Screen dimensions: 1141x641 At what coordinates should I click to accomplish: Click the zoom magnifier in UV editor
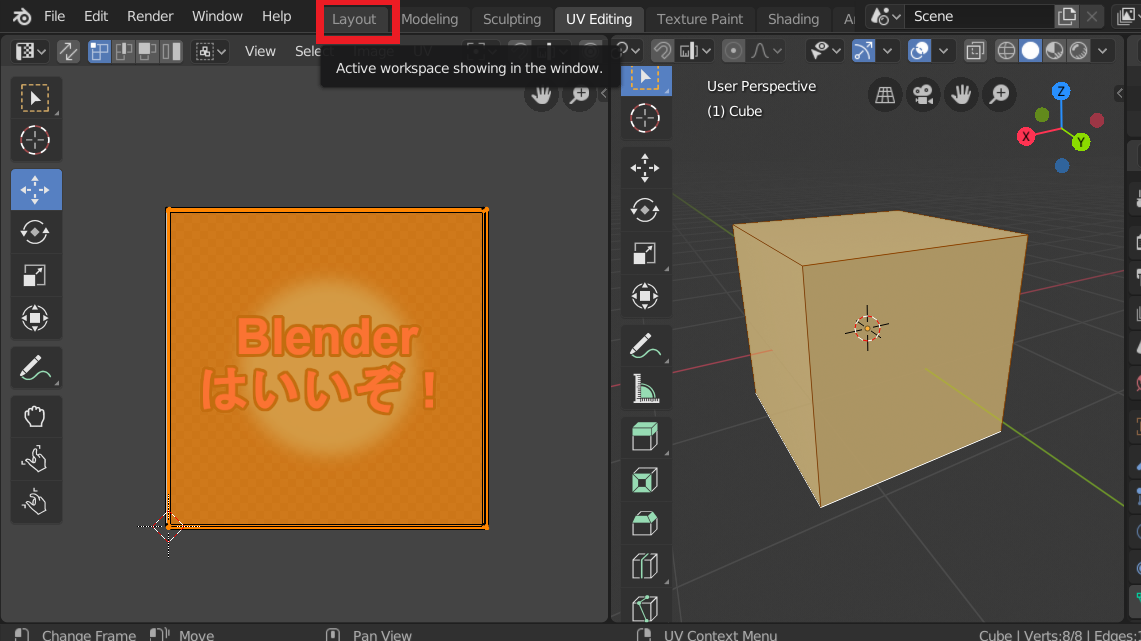click(580, 95)
